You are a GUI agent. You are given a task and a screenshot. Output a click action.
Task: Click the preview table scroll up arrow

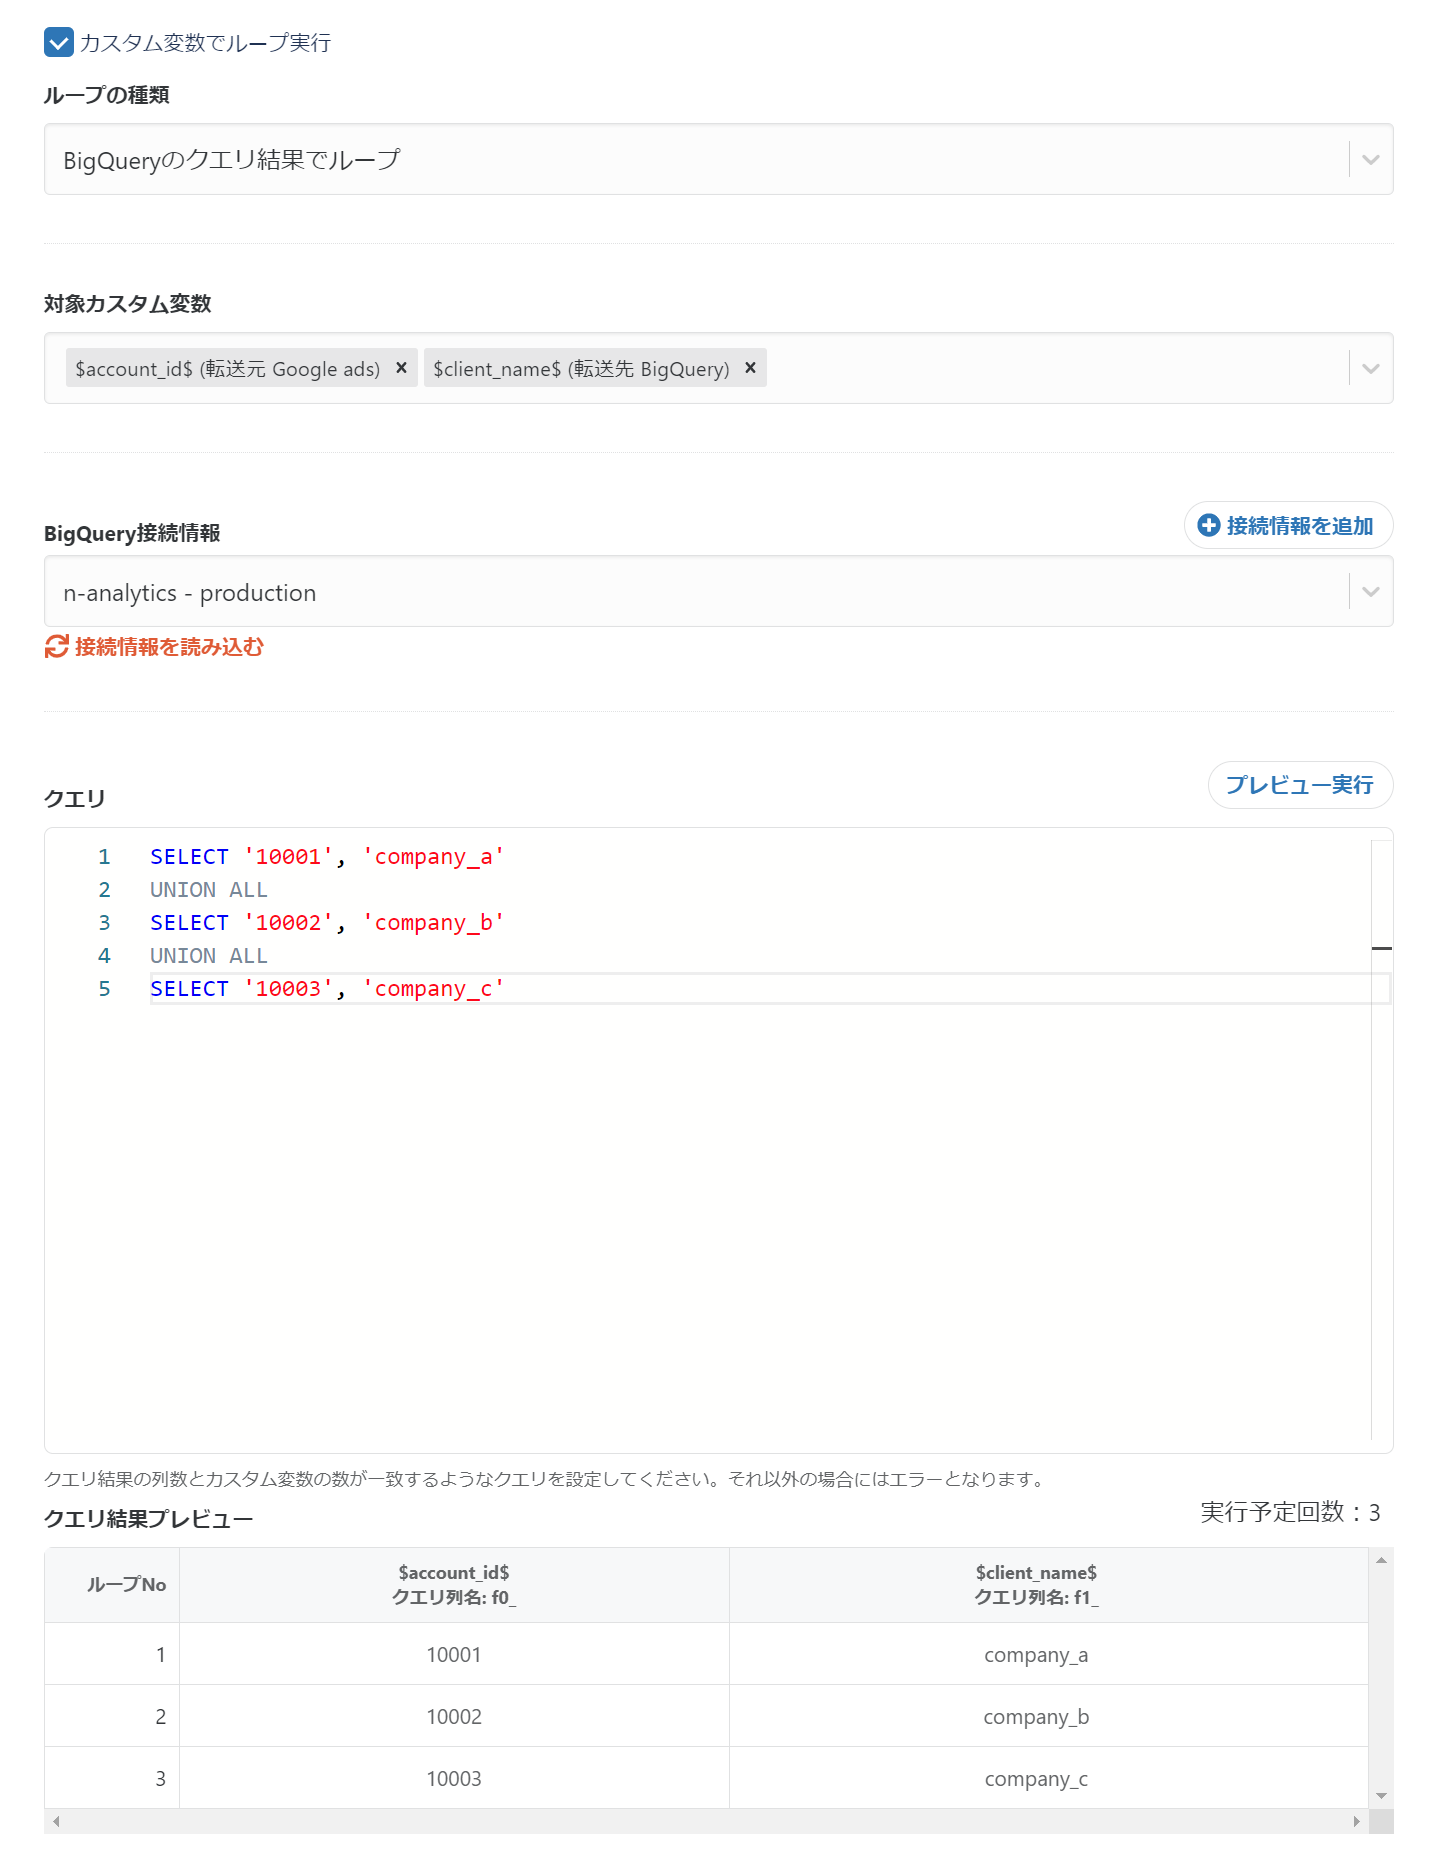click(x=1381, y=1561)
